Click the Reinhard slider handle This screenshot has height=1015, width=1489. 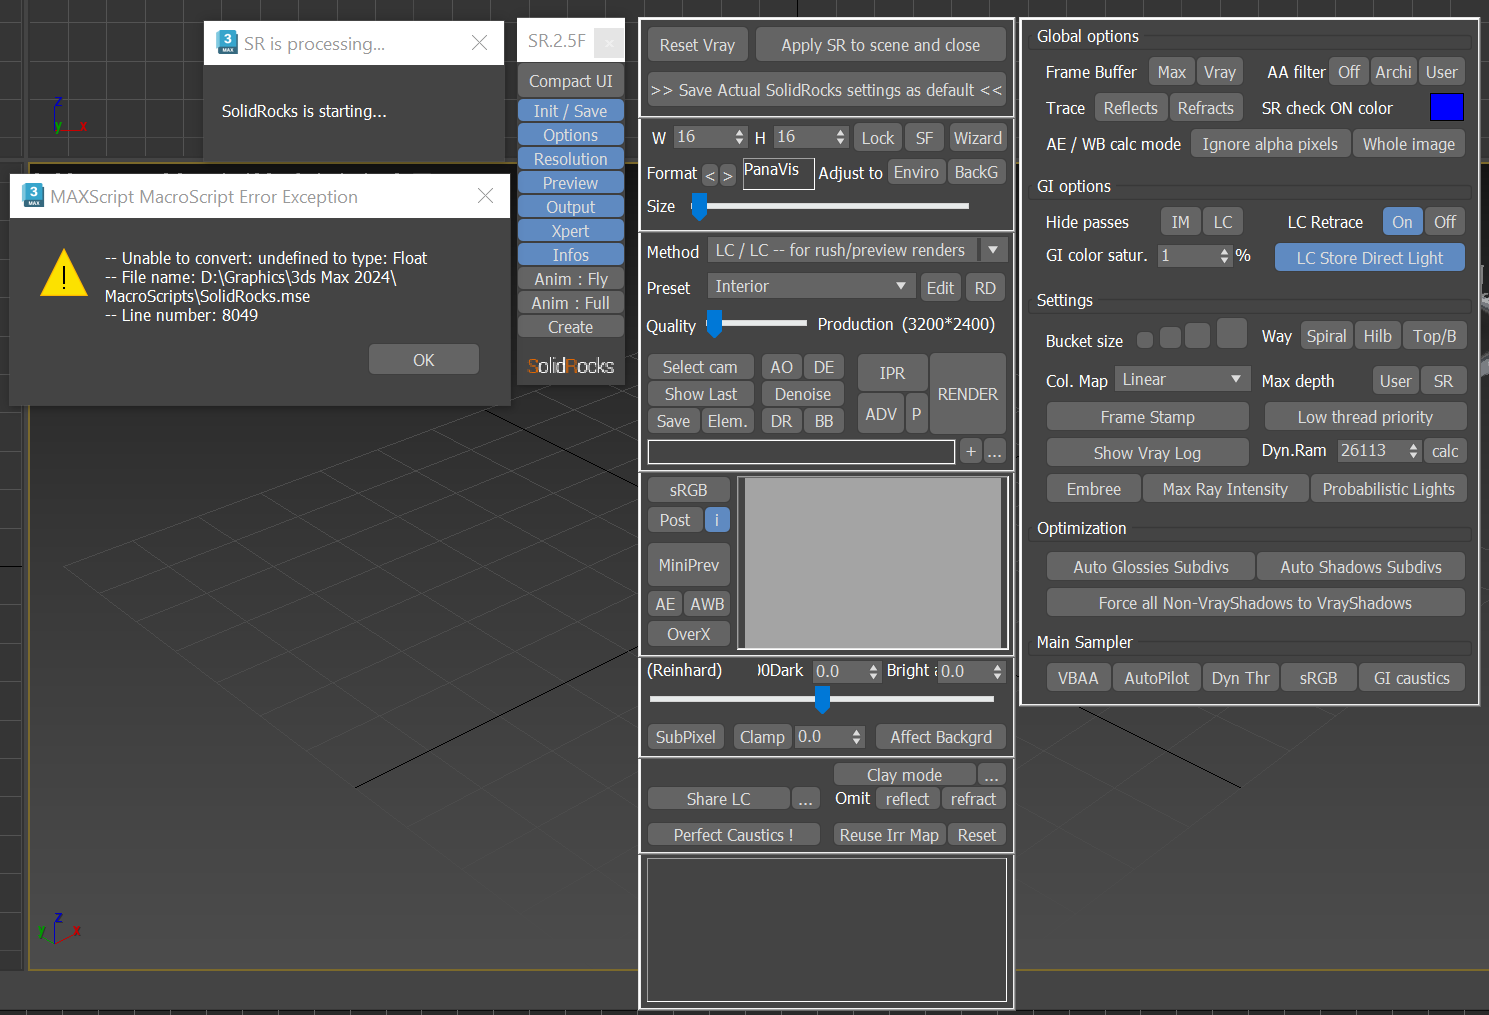pyautogui.click(x=822, y=699)
